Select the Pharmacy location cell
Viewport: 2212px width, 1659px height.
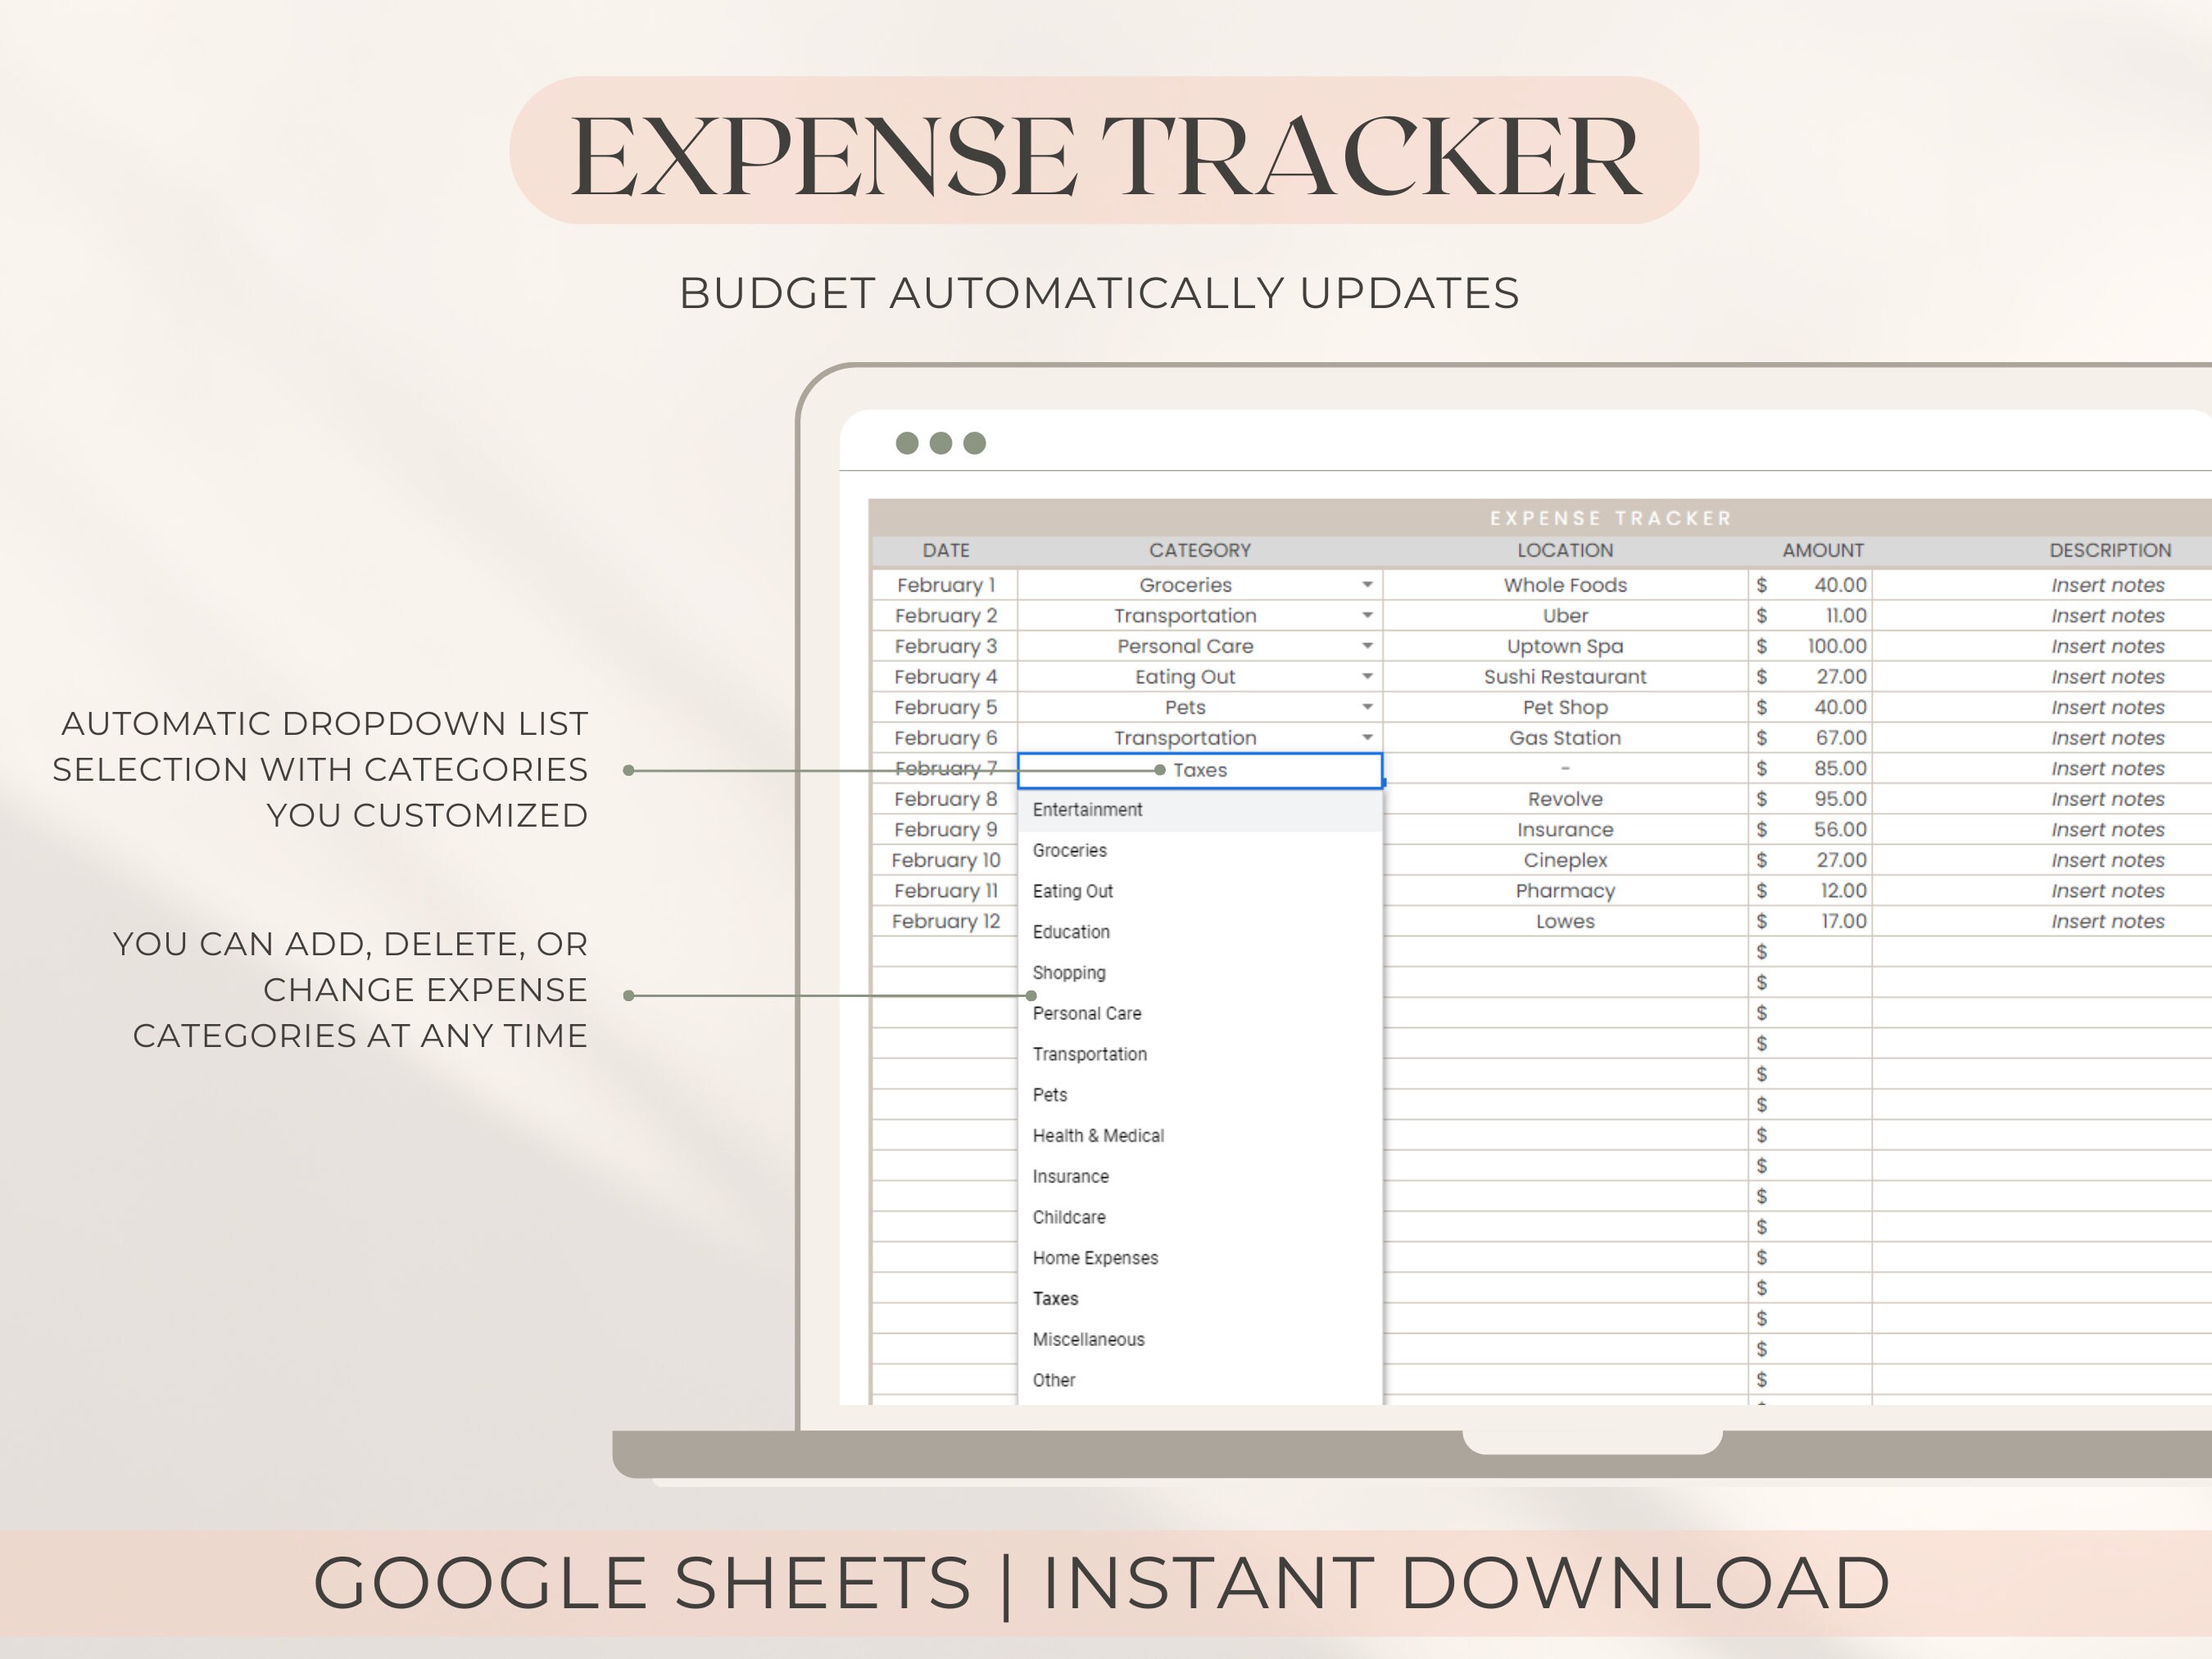point(1565,891)
